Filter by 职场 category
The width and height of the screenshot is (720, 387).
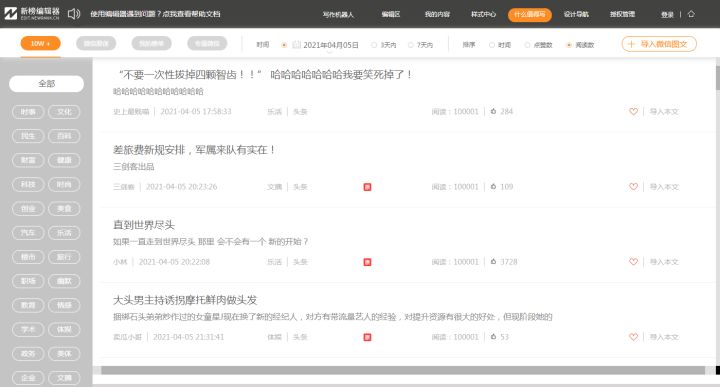pyautogui.click(x=28, y=281)
